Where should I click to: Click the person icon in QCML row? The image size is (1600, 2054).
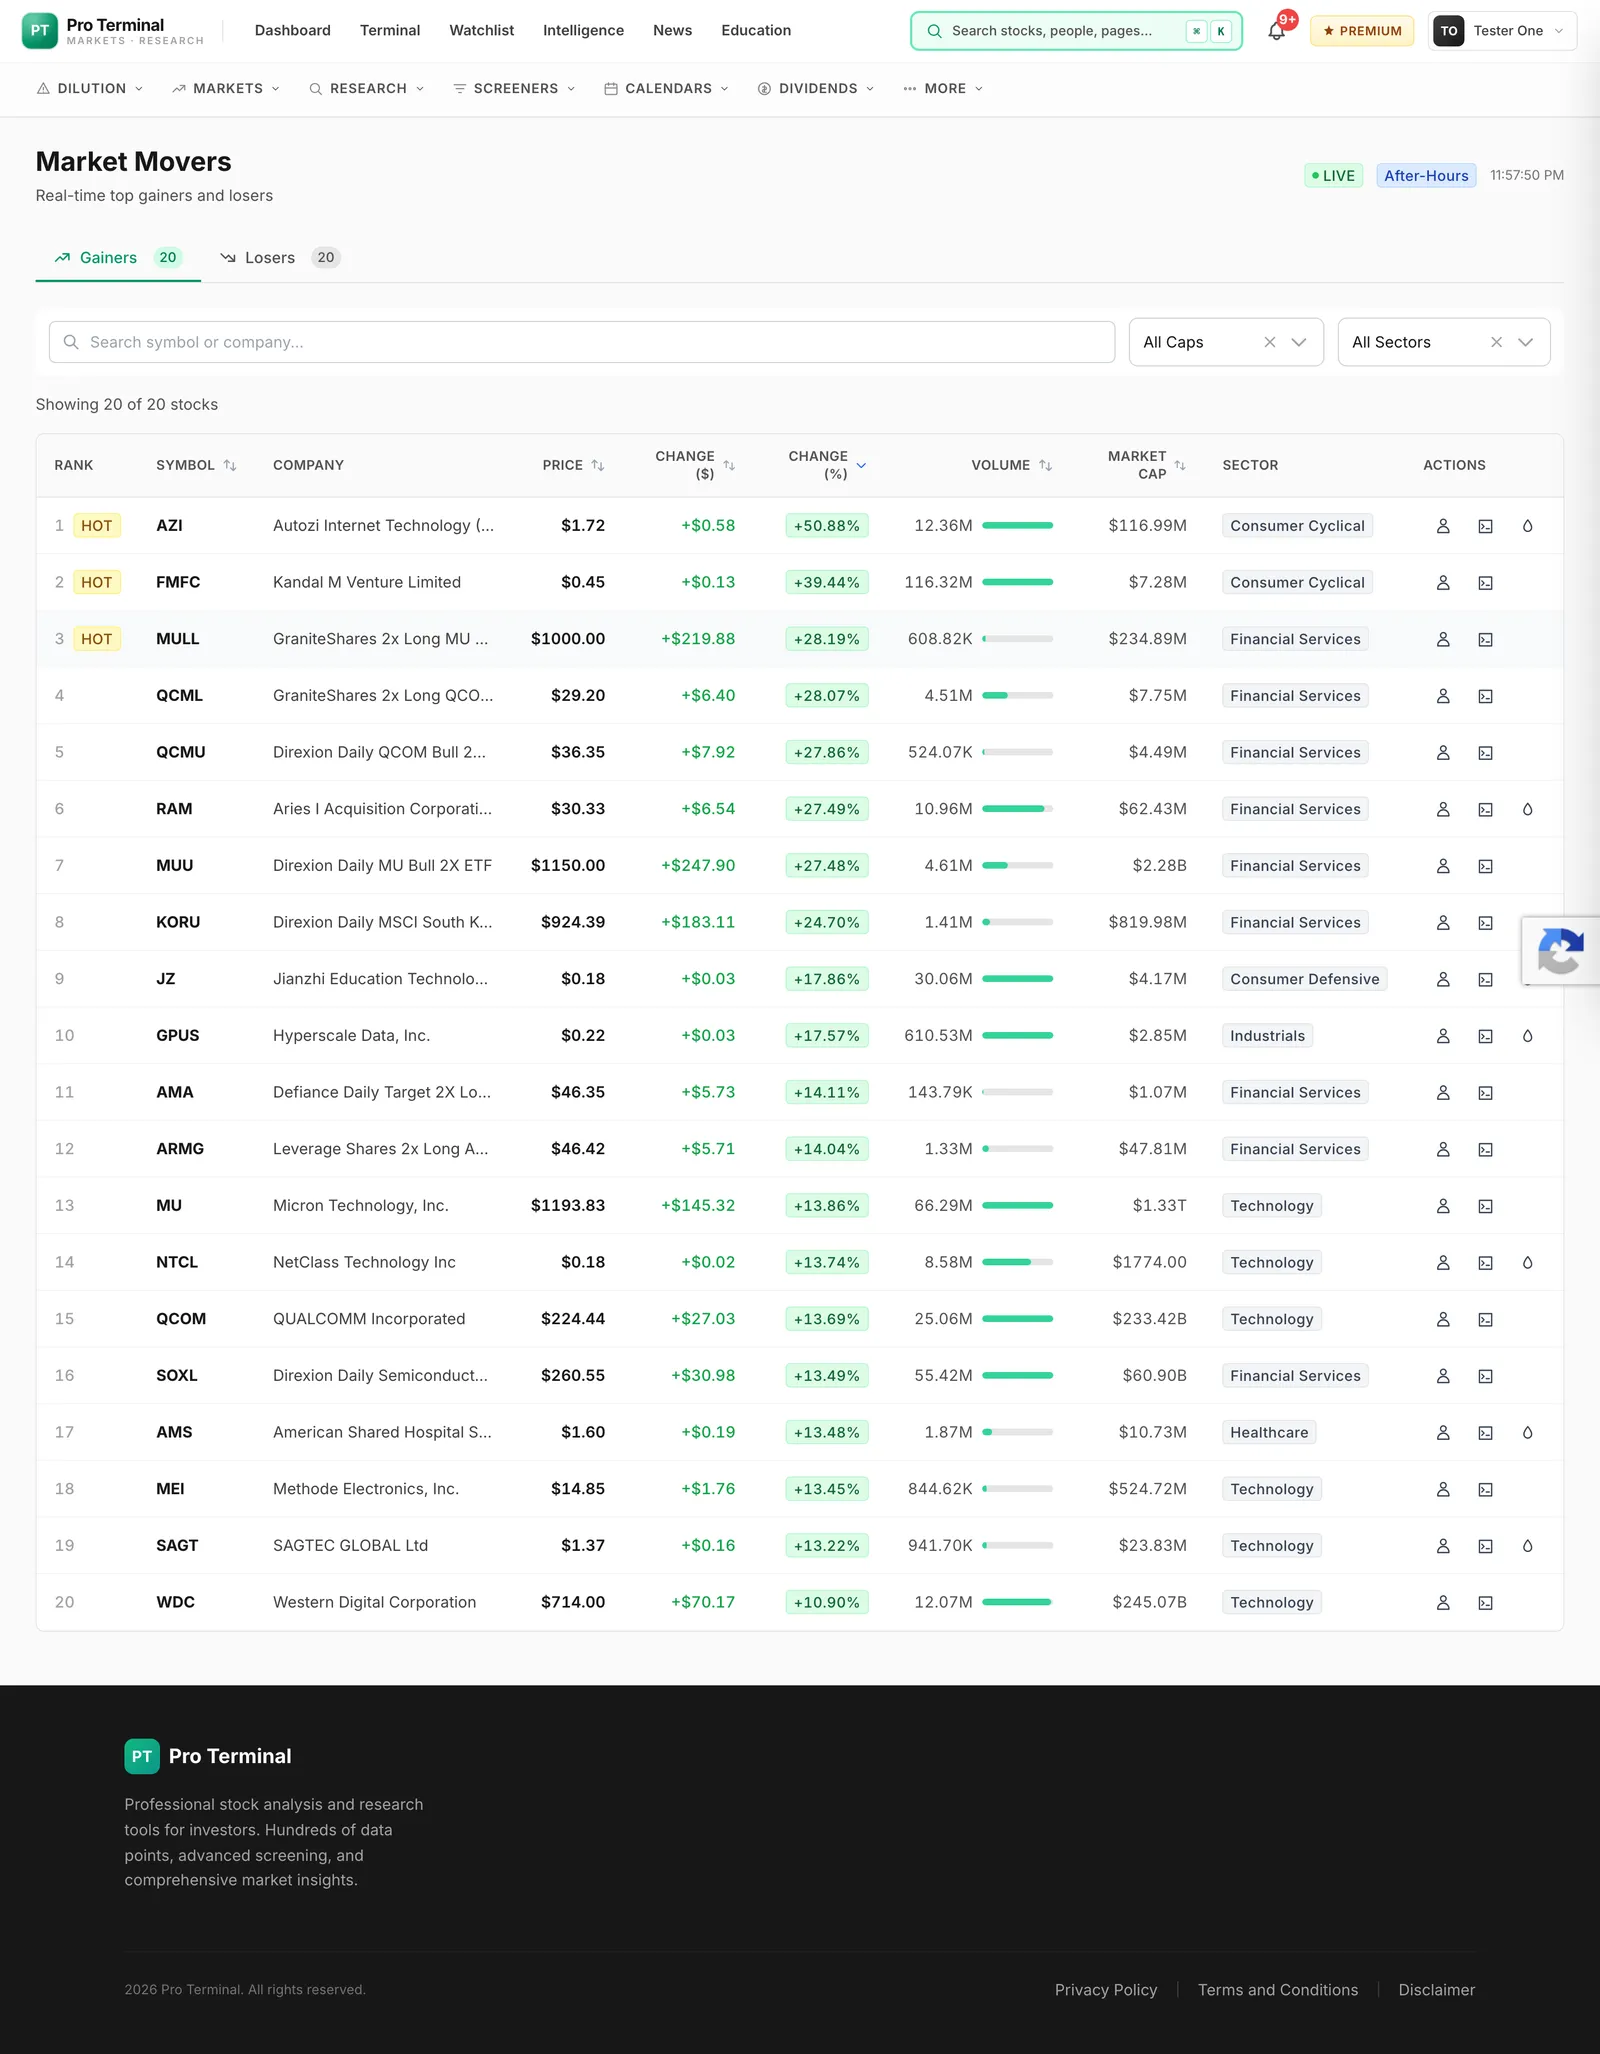pos(1443,696)
